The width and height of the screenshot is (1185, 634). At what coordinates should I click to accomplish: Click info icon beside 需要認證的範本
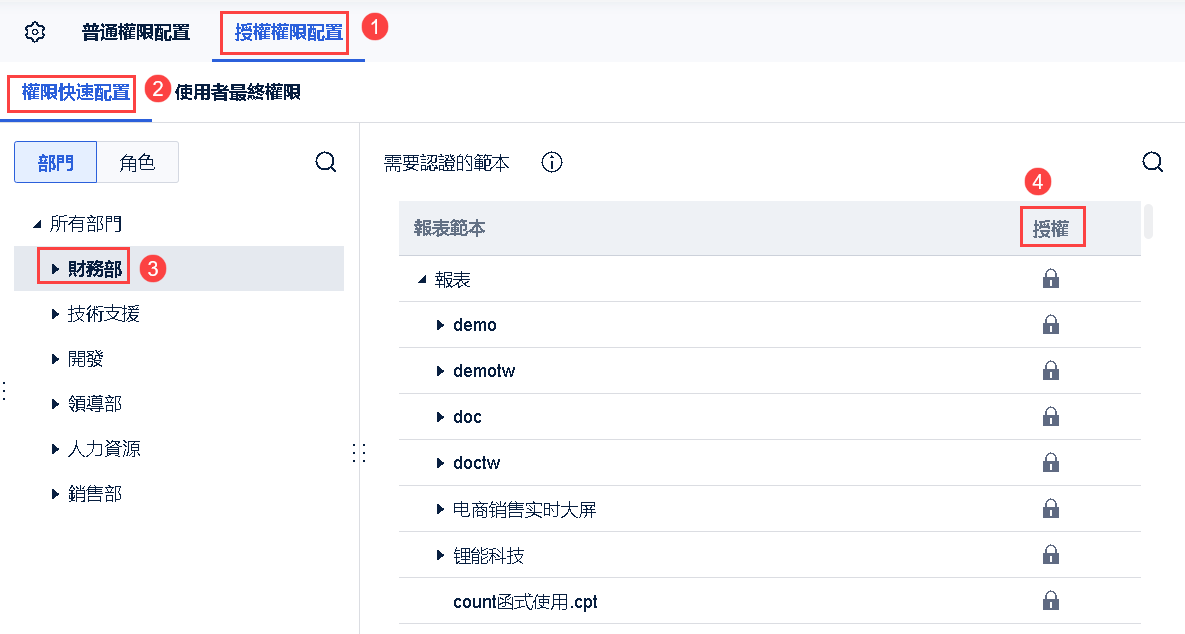pyautogui.click(x=552, y=162)
